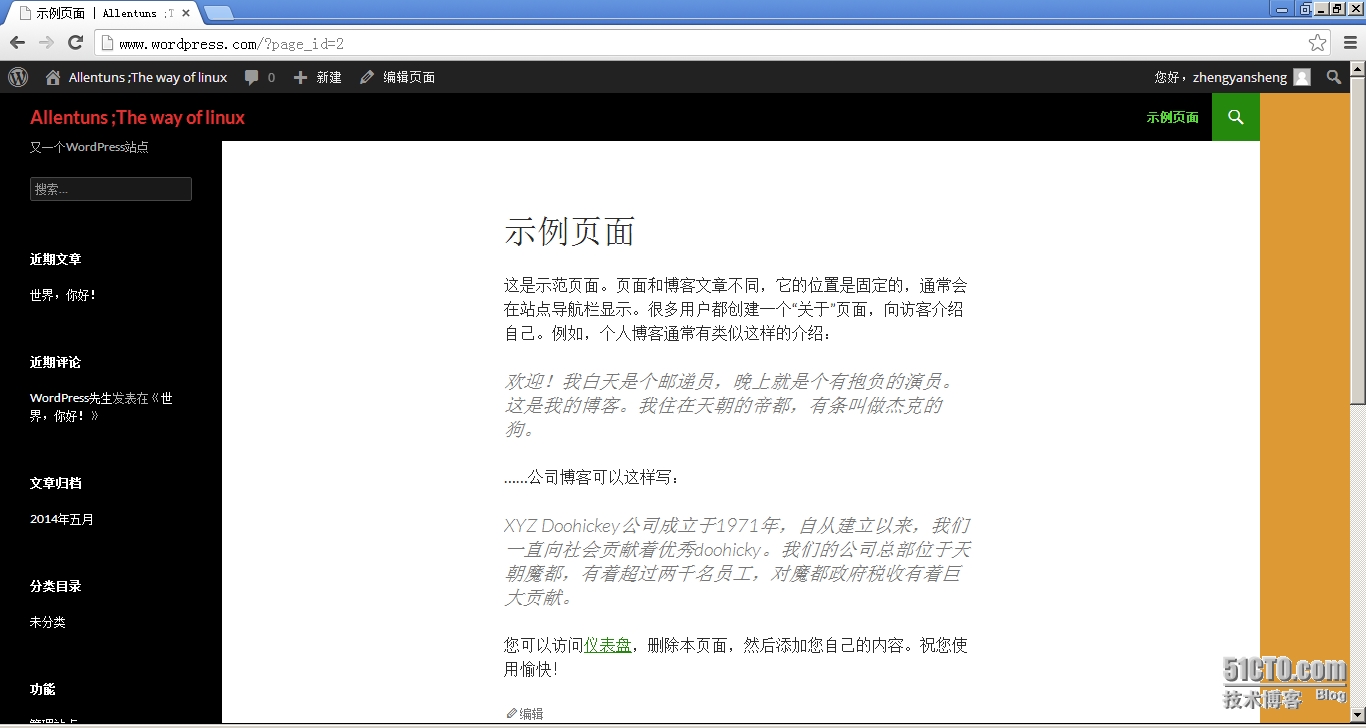Bookmark this page with the star icon
The height and width of the screenshot is (728, 1366).
(1317, 43)
